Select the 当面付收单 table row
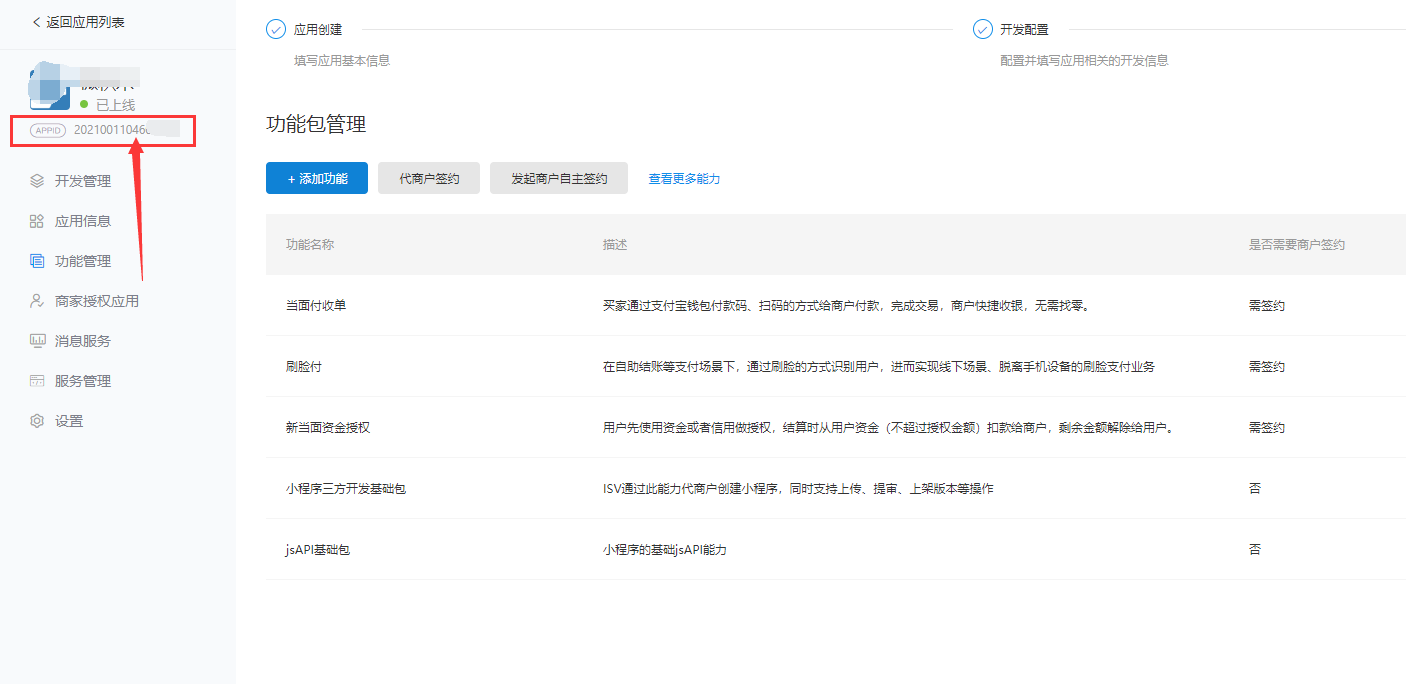 (316, 306)
